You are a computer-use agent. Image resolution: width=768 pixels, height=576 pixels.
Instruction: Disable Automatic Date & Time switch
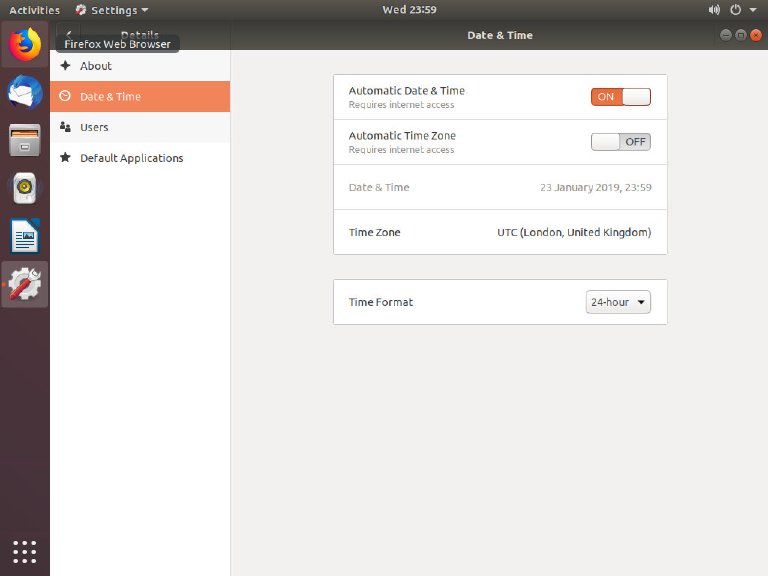(620, 97)
